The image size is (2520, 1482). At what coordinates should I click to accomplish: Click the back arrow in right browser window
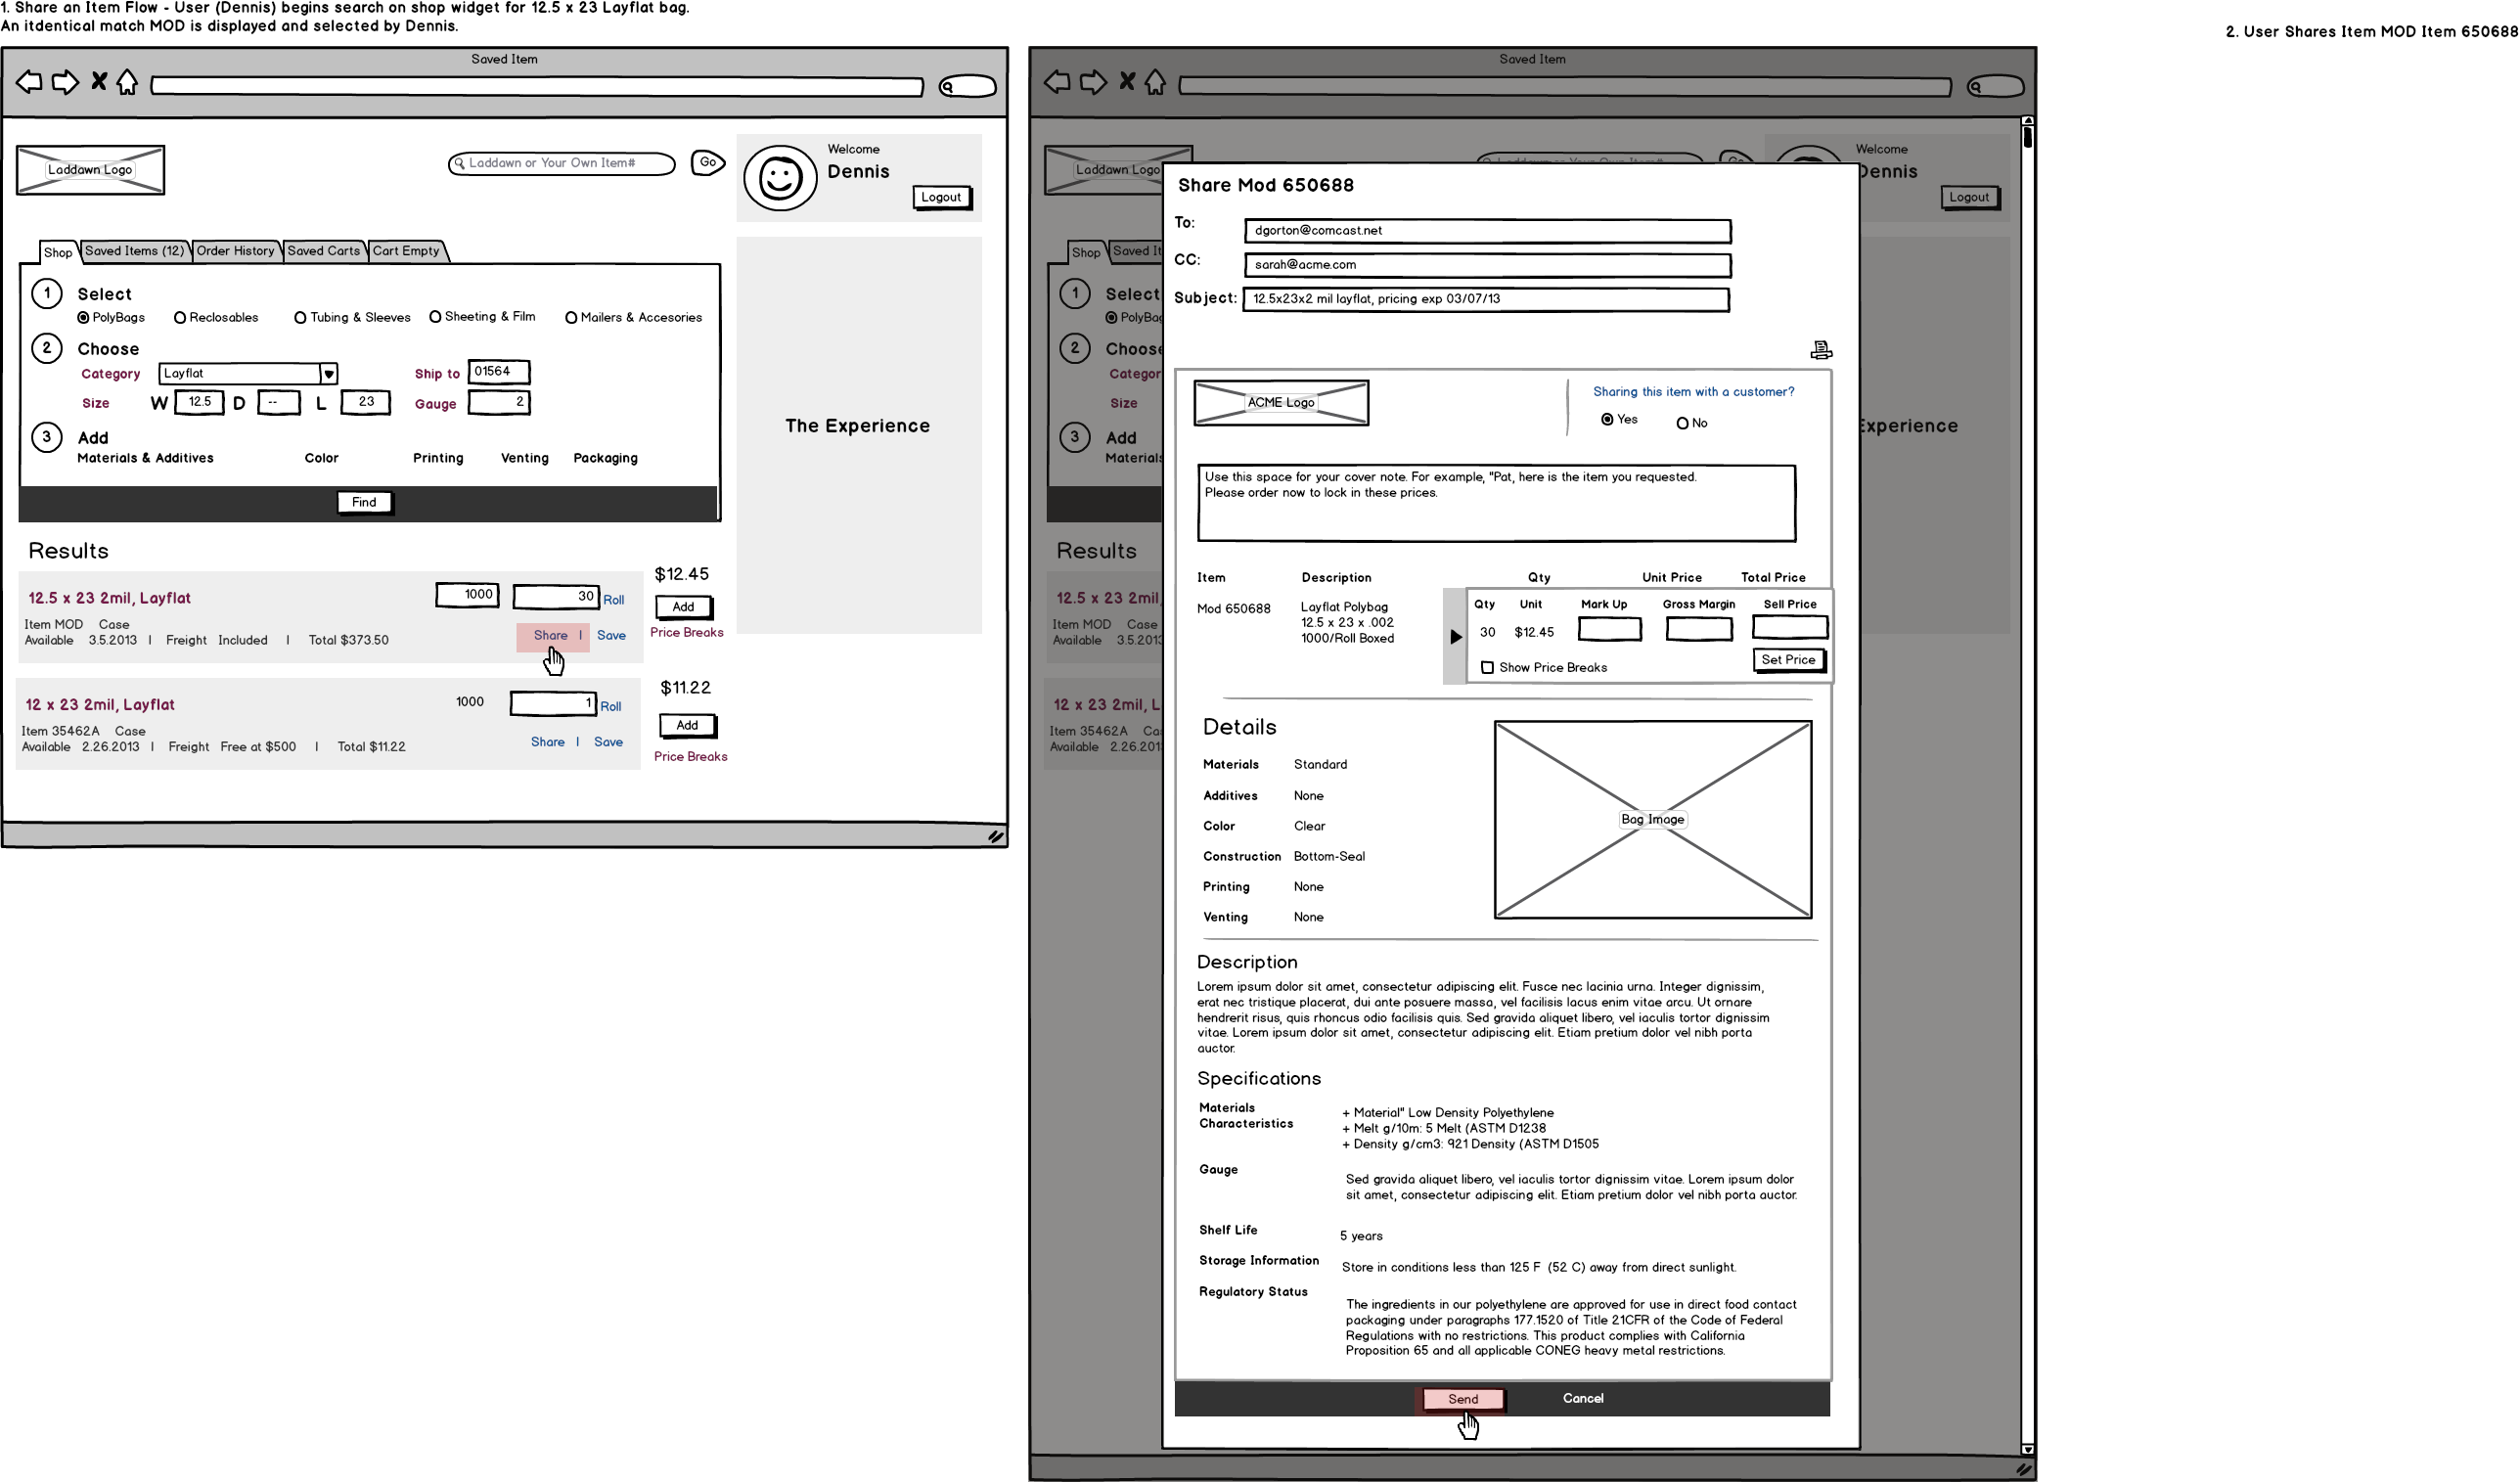[x=1057, y=82]
